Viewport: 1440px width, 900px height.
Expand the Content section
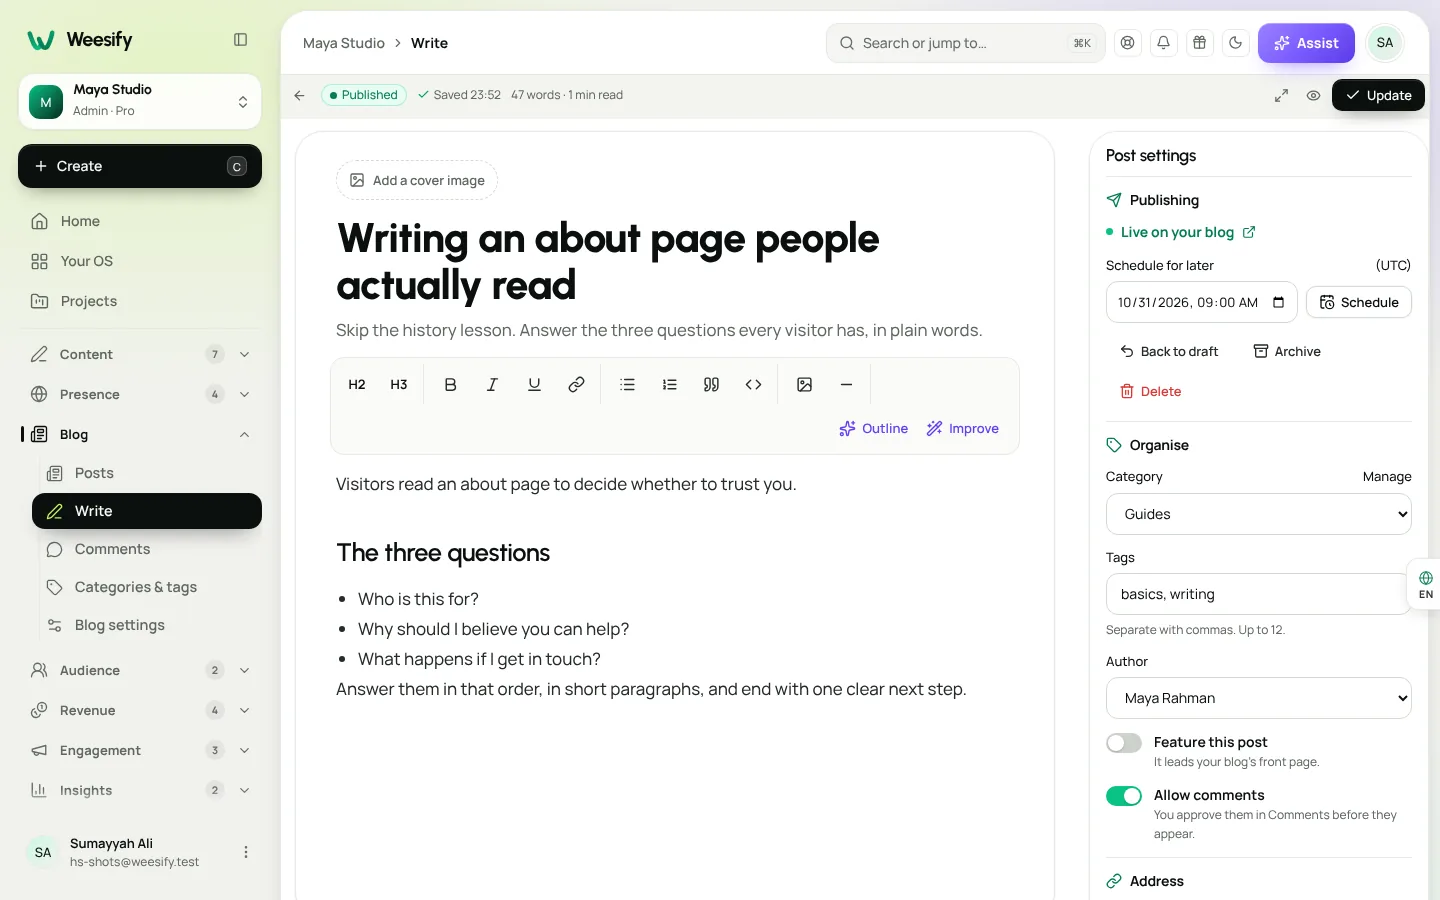tap(140, 354)
